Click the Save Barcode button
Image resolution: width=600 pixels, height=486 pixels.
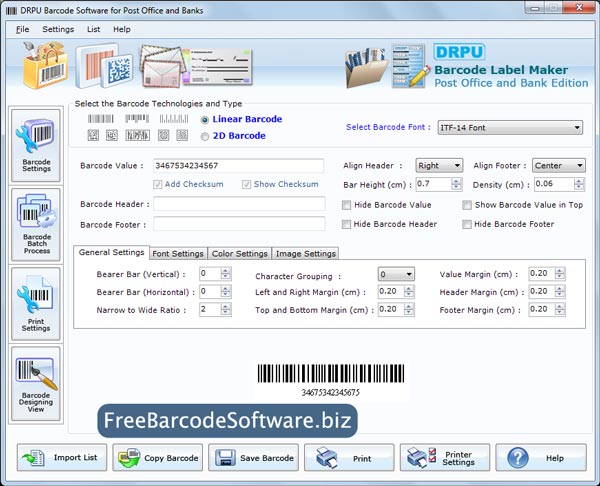(x=253, y=458)
